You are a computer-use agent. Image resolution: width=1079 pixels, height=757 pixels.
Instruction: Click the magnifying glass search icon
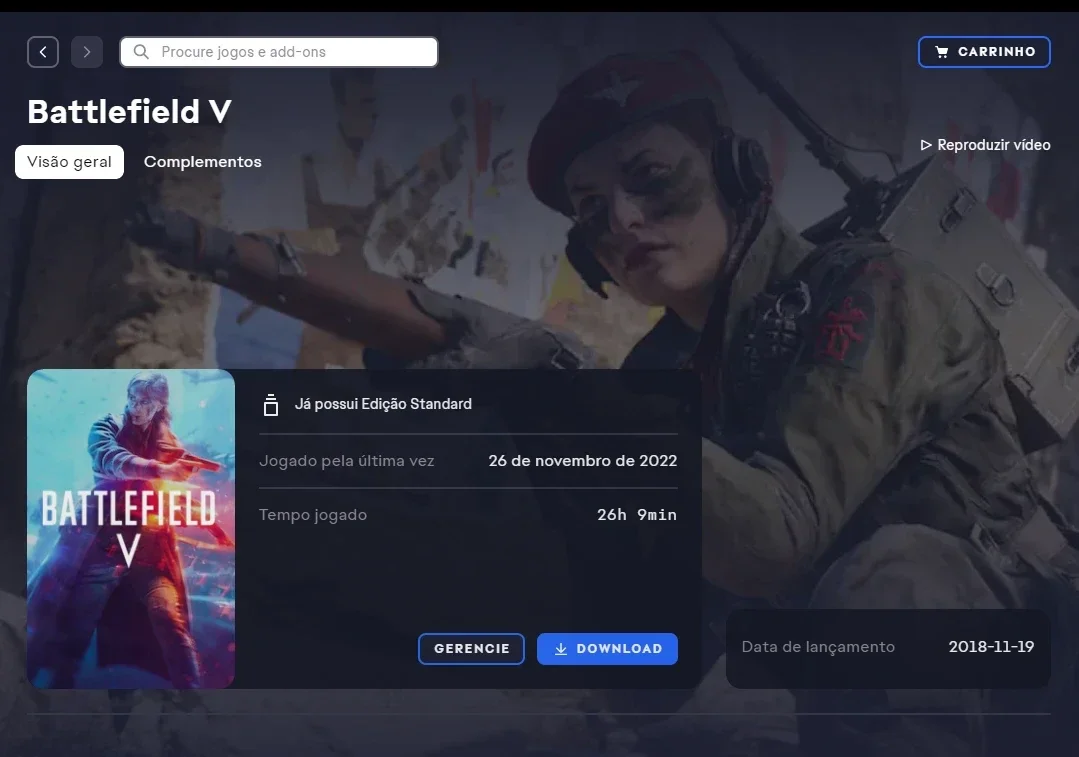pyautogui.click(x=141, y=52)
